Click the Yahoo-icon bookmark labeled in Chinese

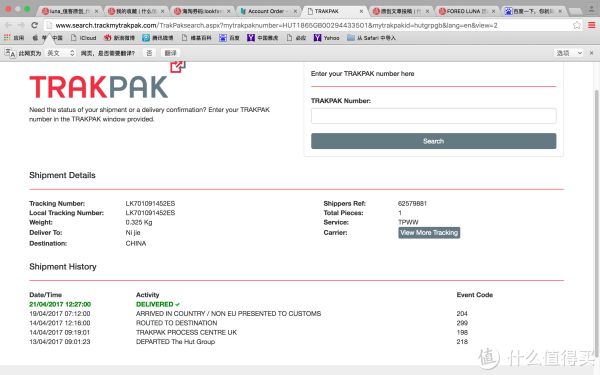[263, 38]
